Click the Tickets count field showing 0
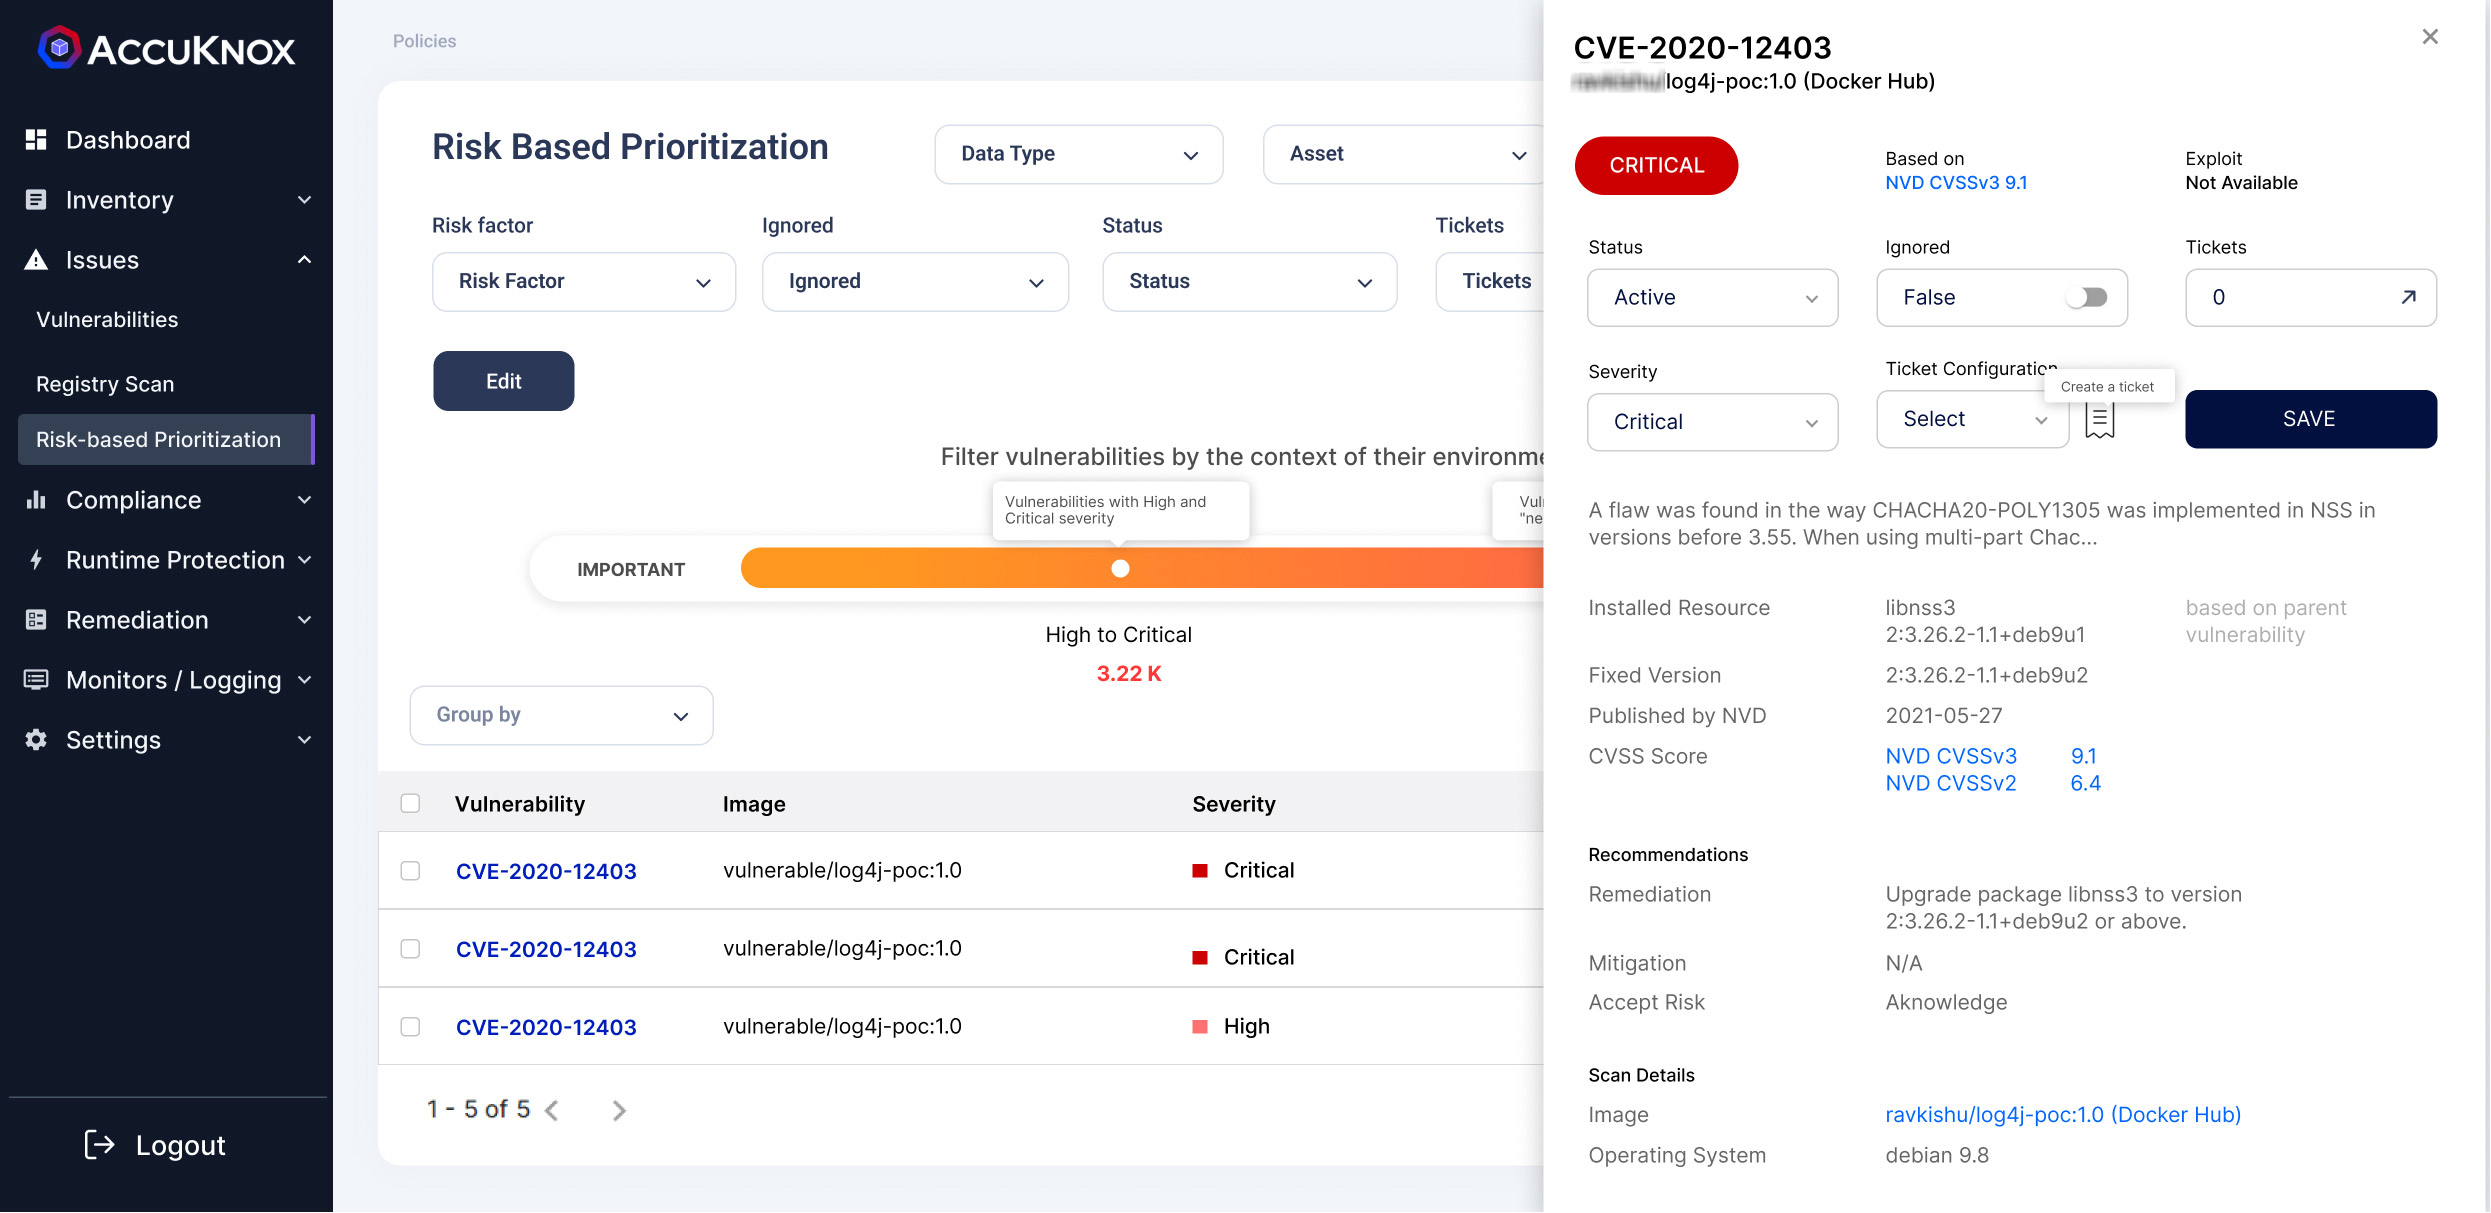The image size is (2491, 1213). click(2310, 297)
